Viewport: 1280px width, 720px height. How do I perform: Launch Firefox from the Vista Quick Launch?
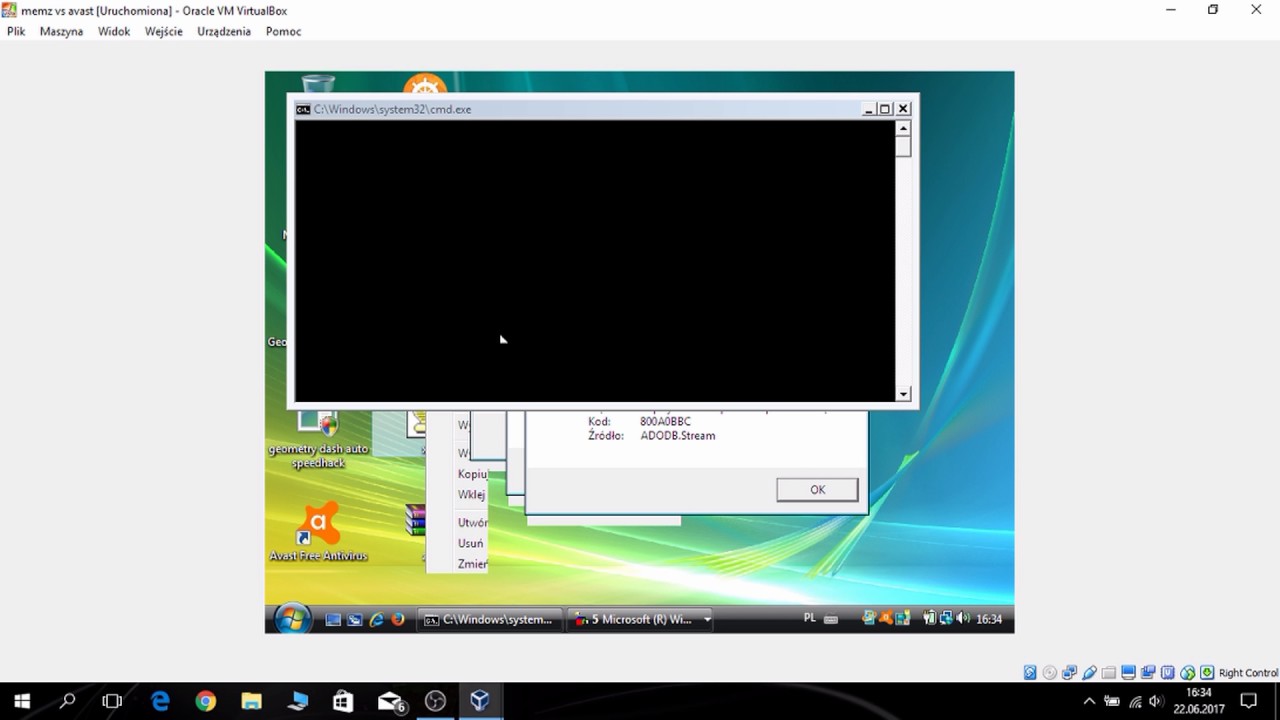398,620
